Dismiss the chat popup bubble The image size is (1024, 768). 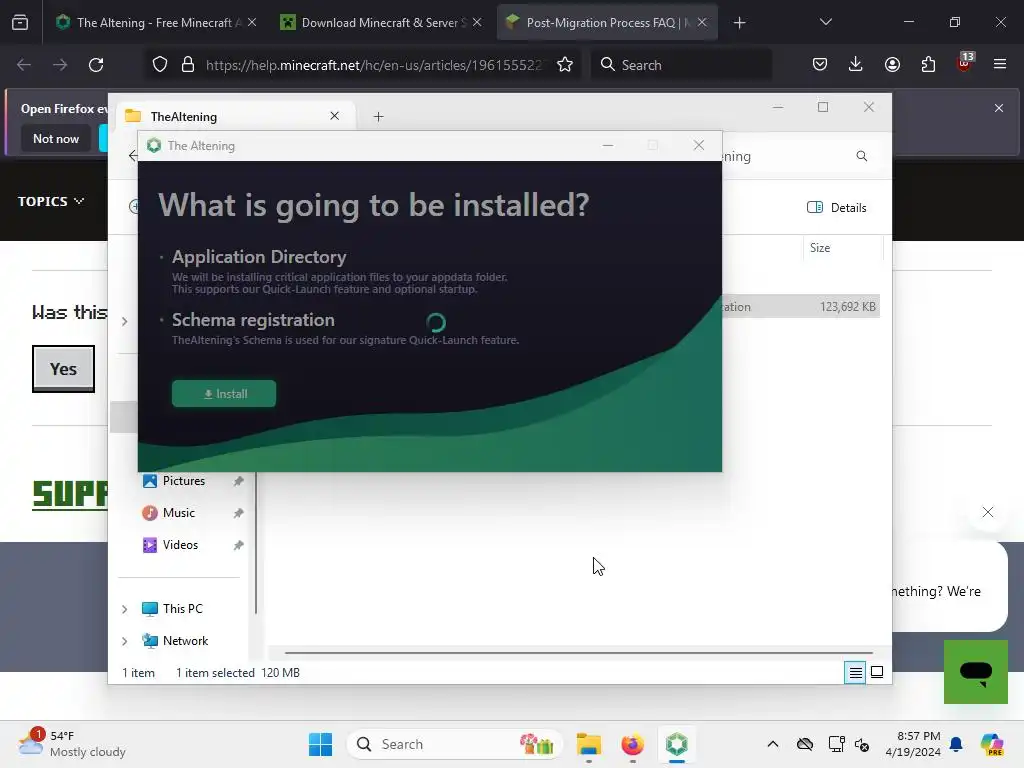click(987, 512)
